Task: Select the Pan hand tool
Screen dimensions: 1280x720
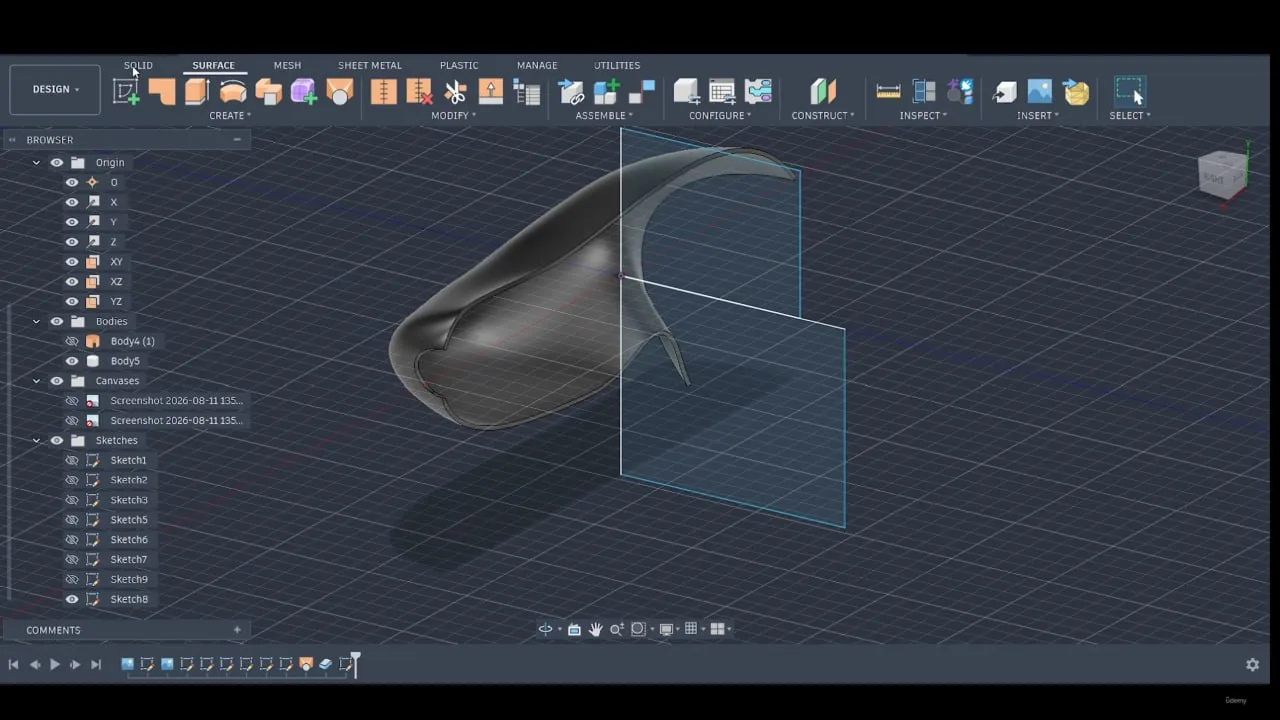Action: point(596,629)
